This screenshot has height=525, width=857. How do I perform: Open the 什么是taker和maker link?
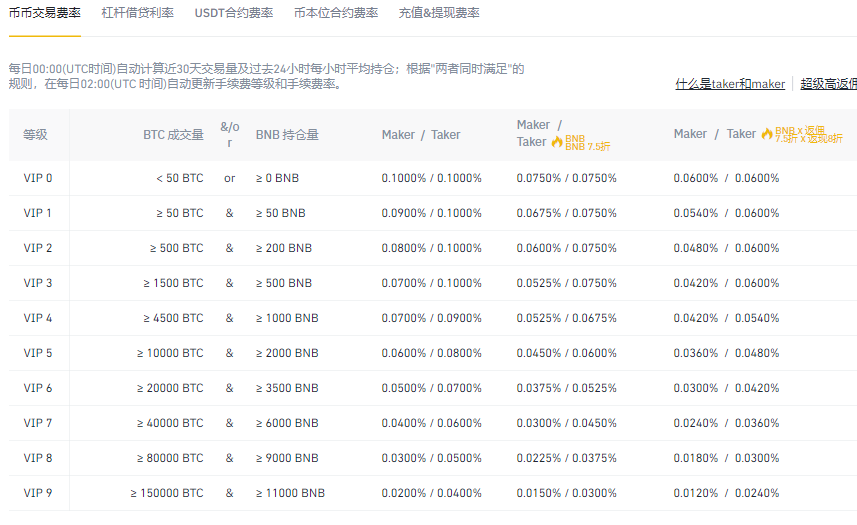(730, 84)
